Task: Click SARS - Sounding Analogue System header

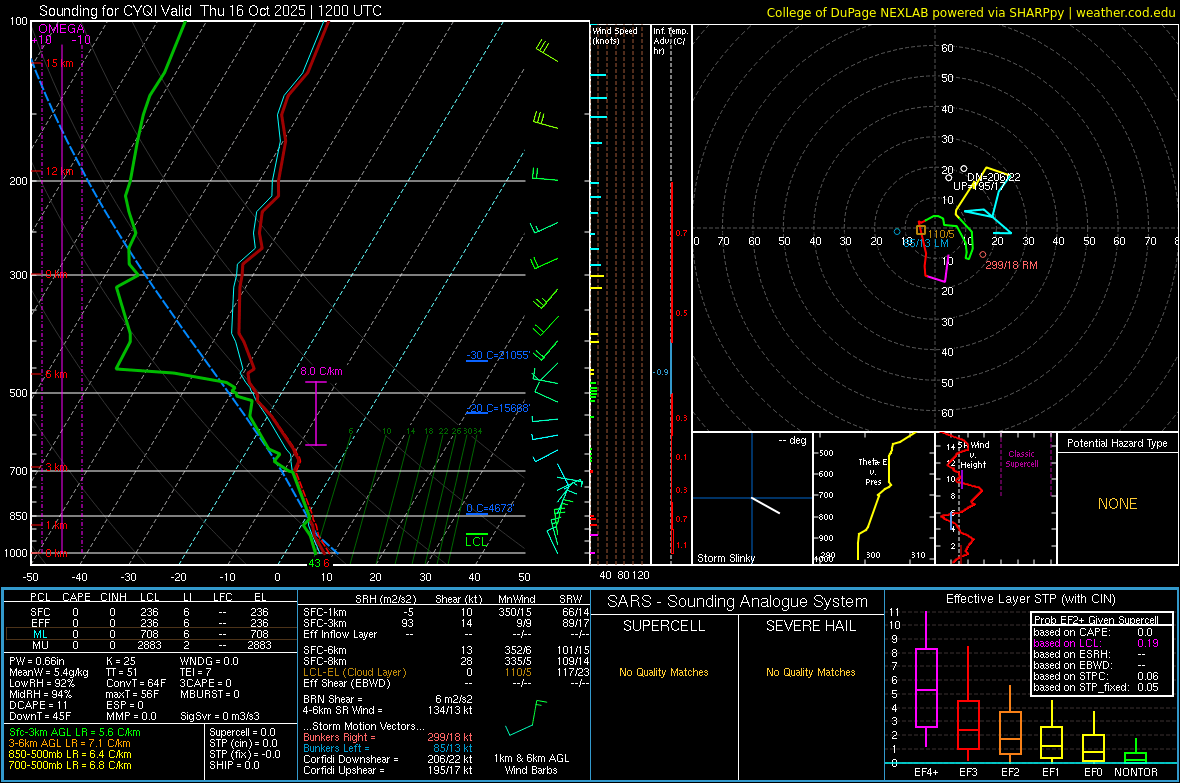Action: pos(738,602)
